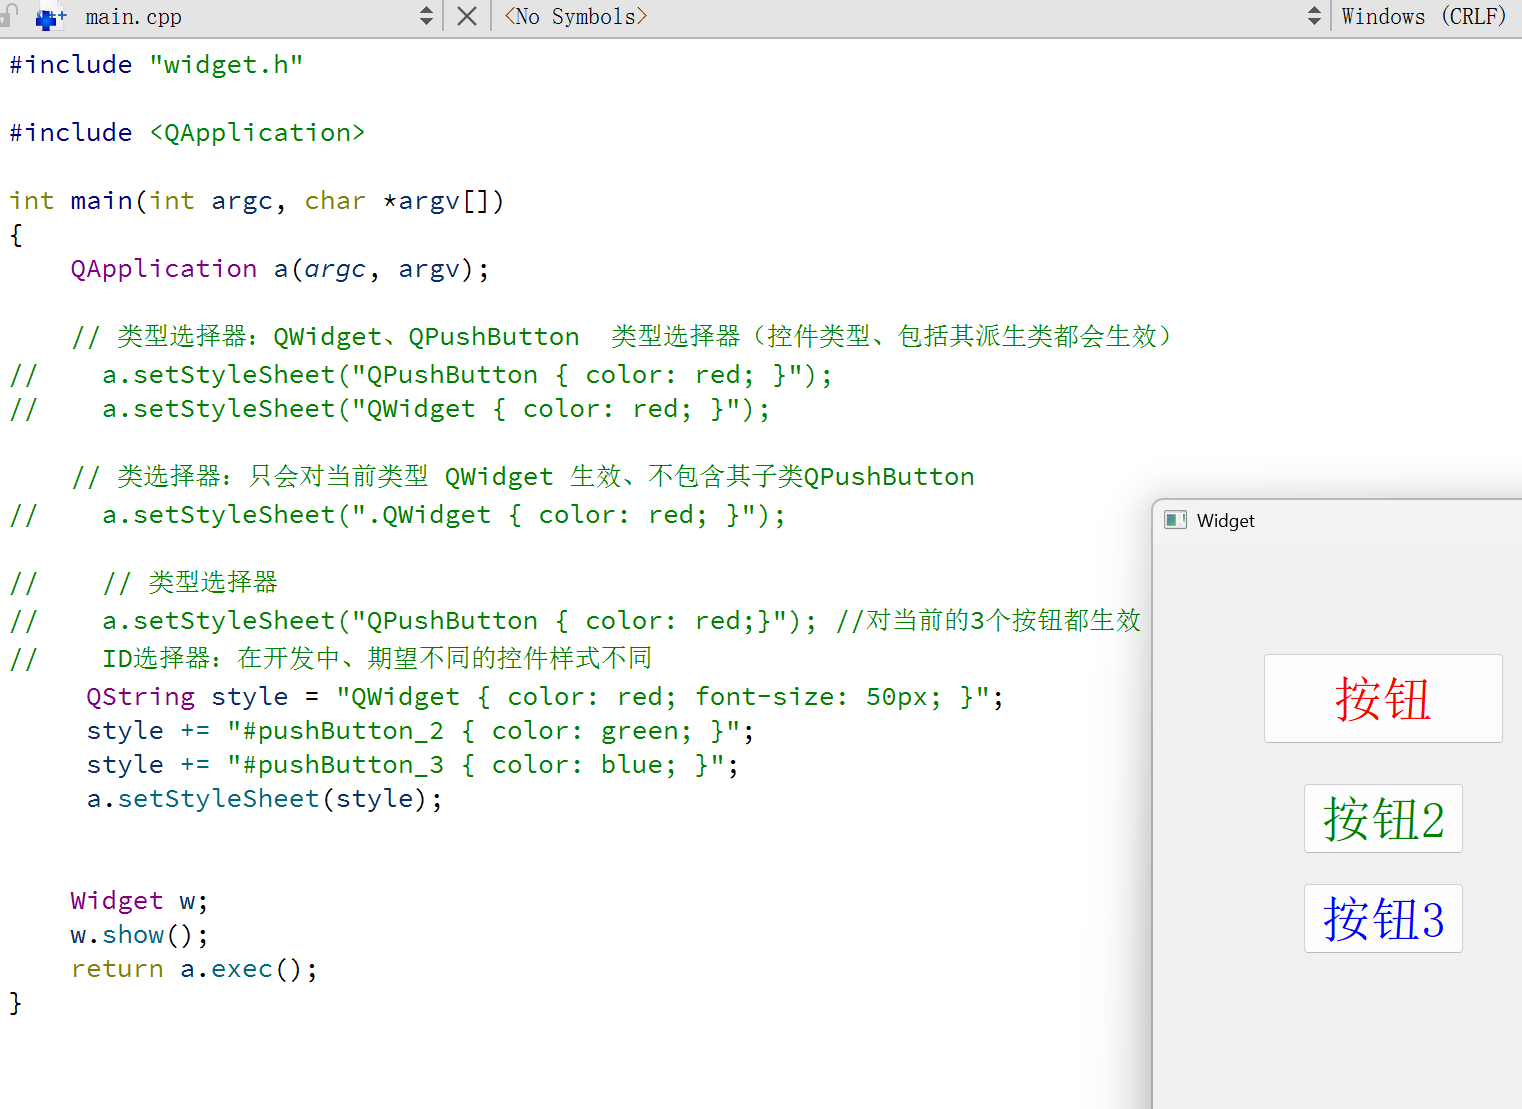Open the <No Symbols> symbol dropdown
This screenshot has height=1109, width=1522.
click(x=576, y=16)
